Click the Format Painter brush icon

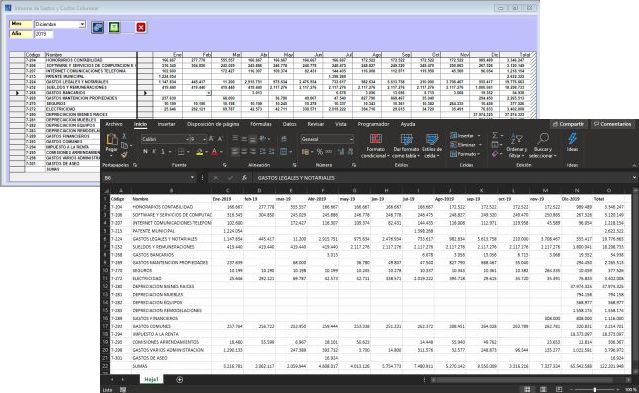click(124, 155)
